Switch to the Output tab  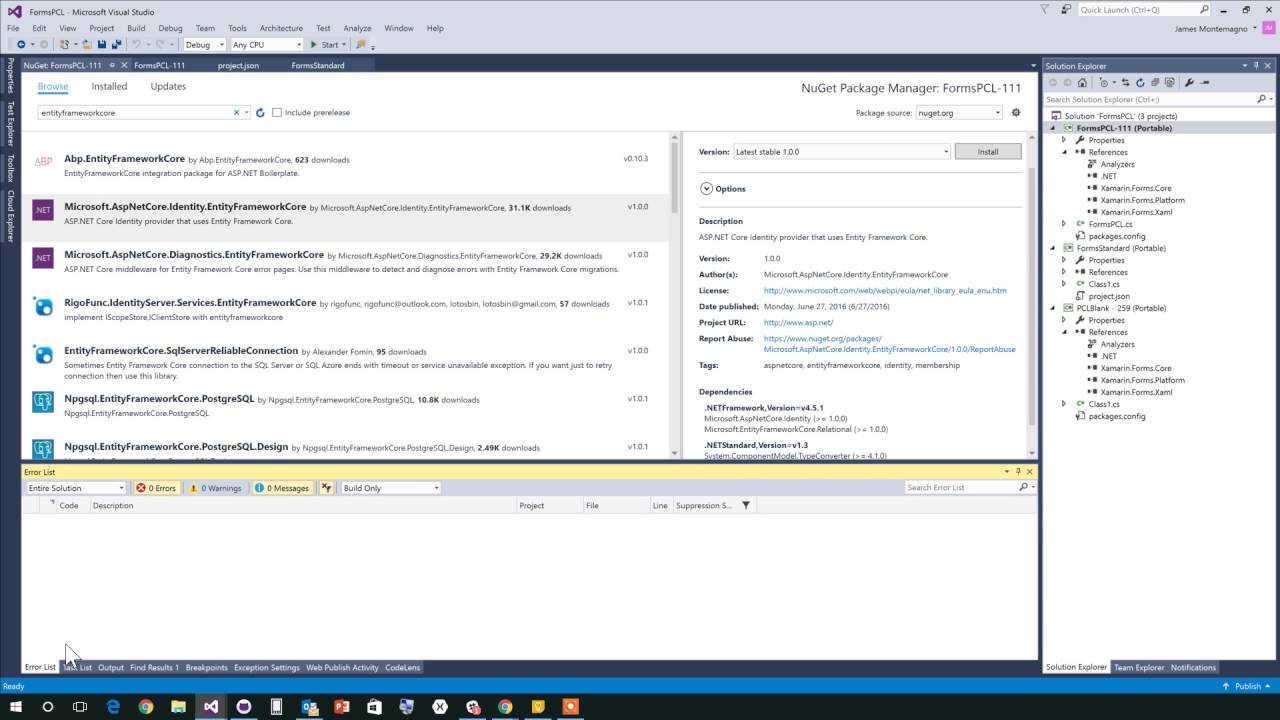(111, 667)
